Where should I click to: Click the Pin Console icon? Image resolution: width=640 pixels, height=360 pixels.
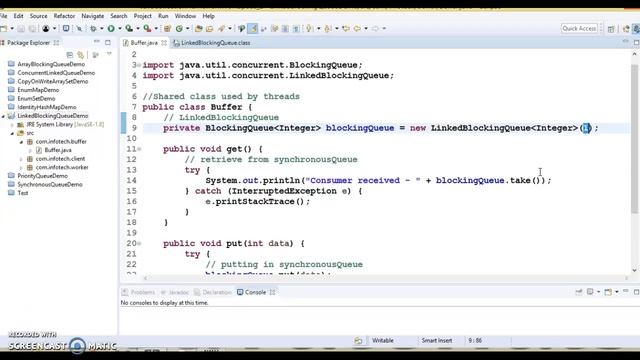coord(579,292)
